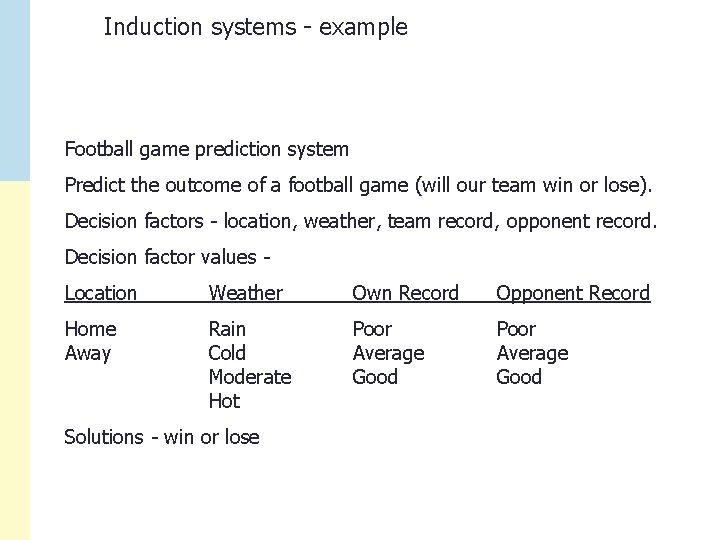Click the "Predict the outcome" sentence

(x=358, y=186)
